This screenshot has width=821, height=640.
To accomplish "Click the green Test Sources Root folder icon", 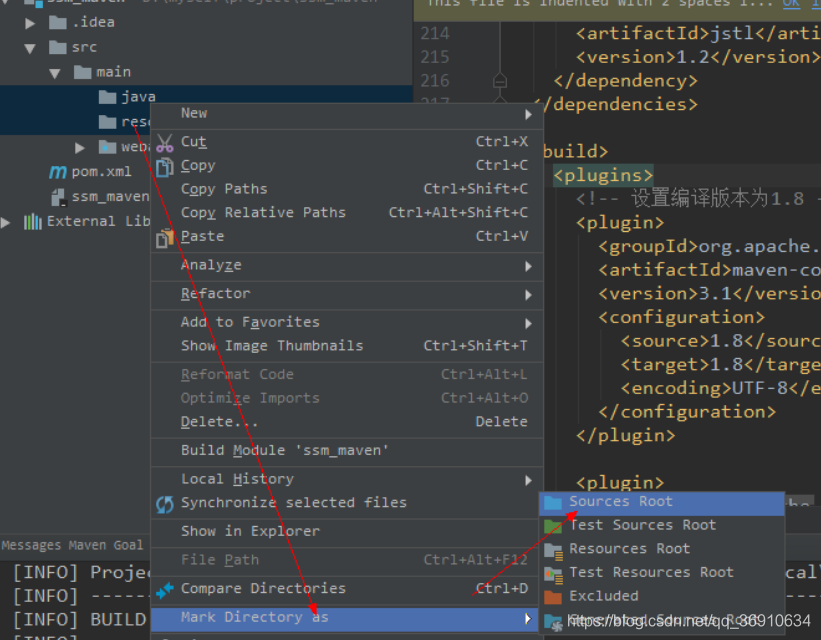I will [552, 526].
